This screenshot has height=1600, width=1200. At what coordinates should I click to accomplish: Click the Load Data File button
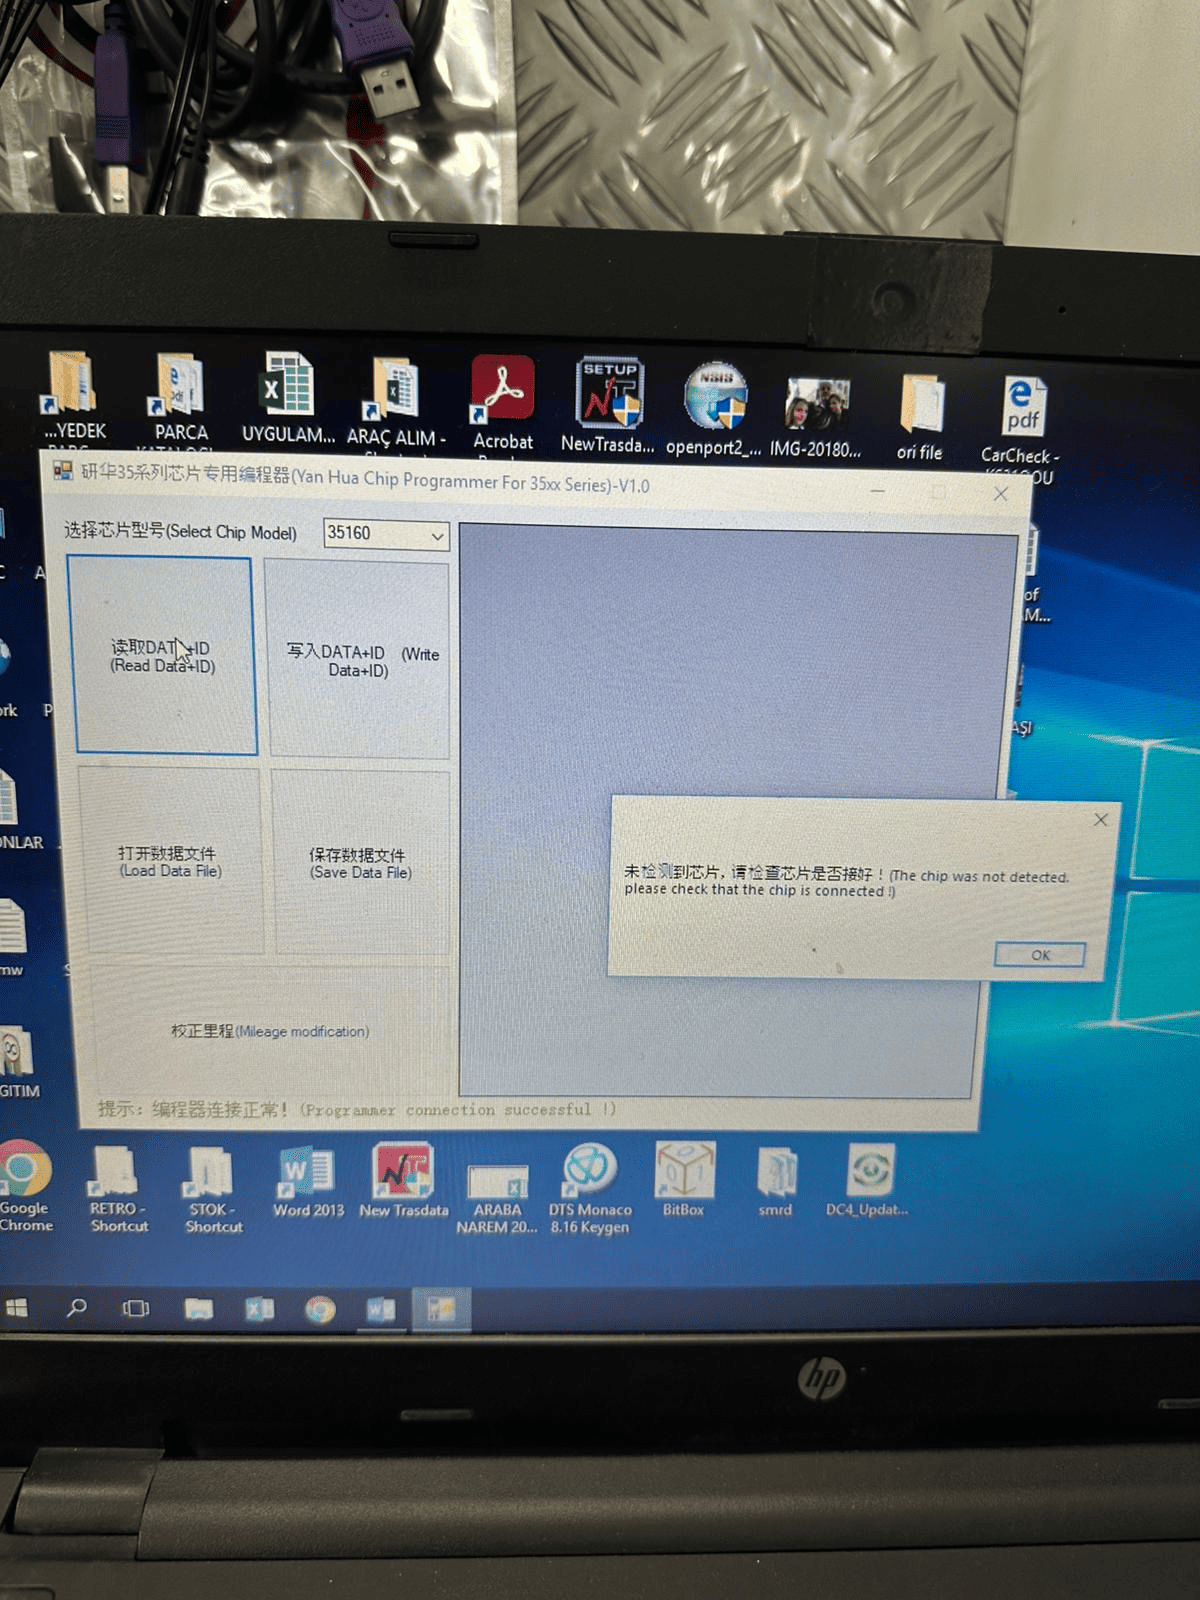pyautogui.click(x=170, y=862)
